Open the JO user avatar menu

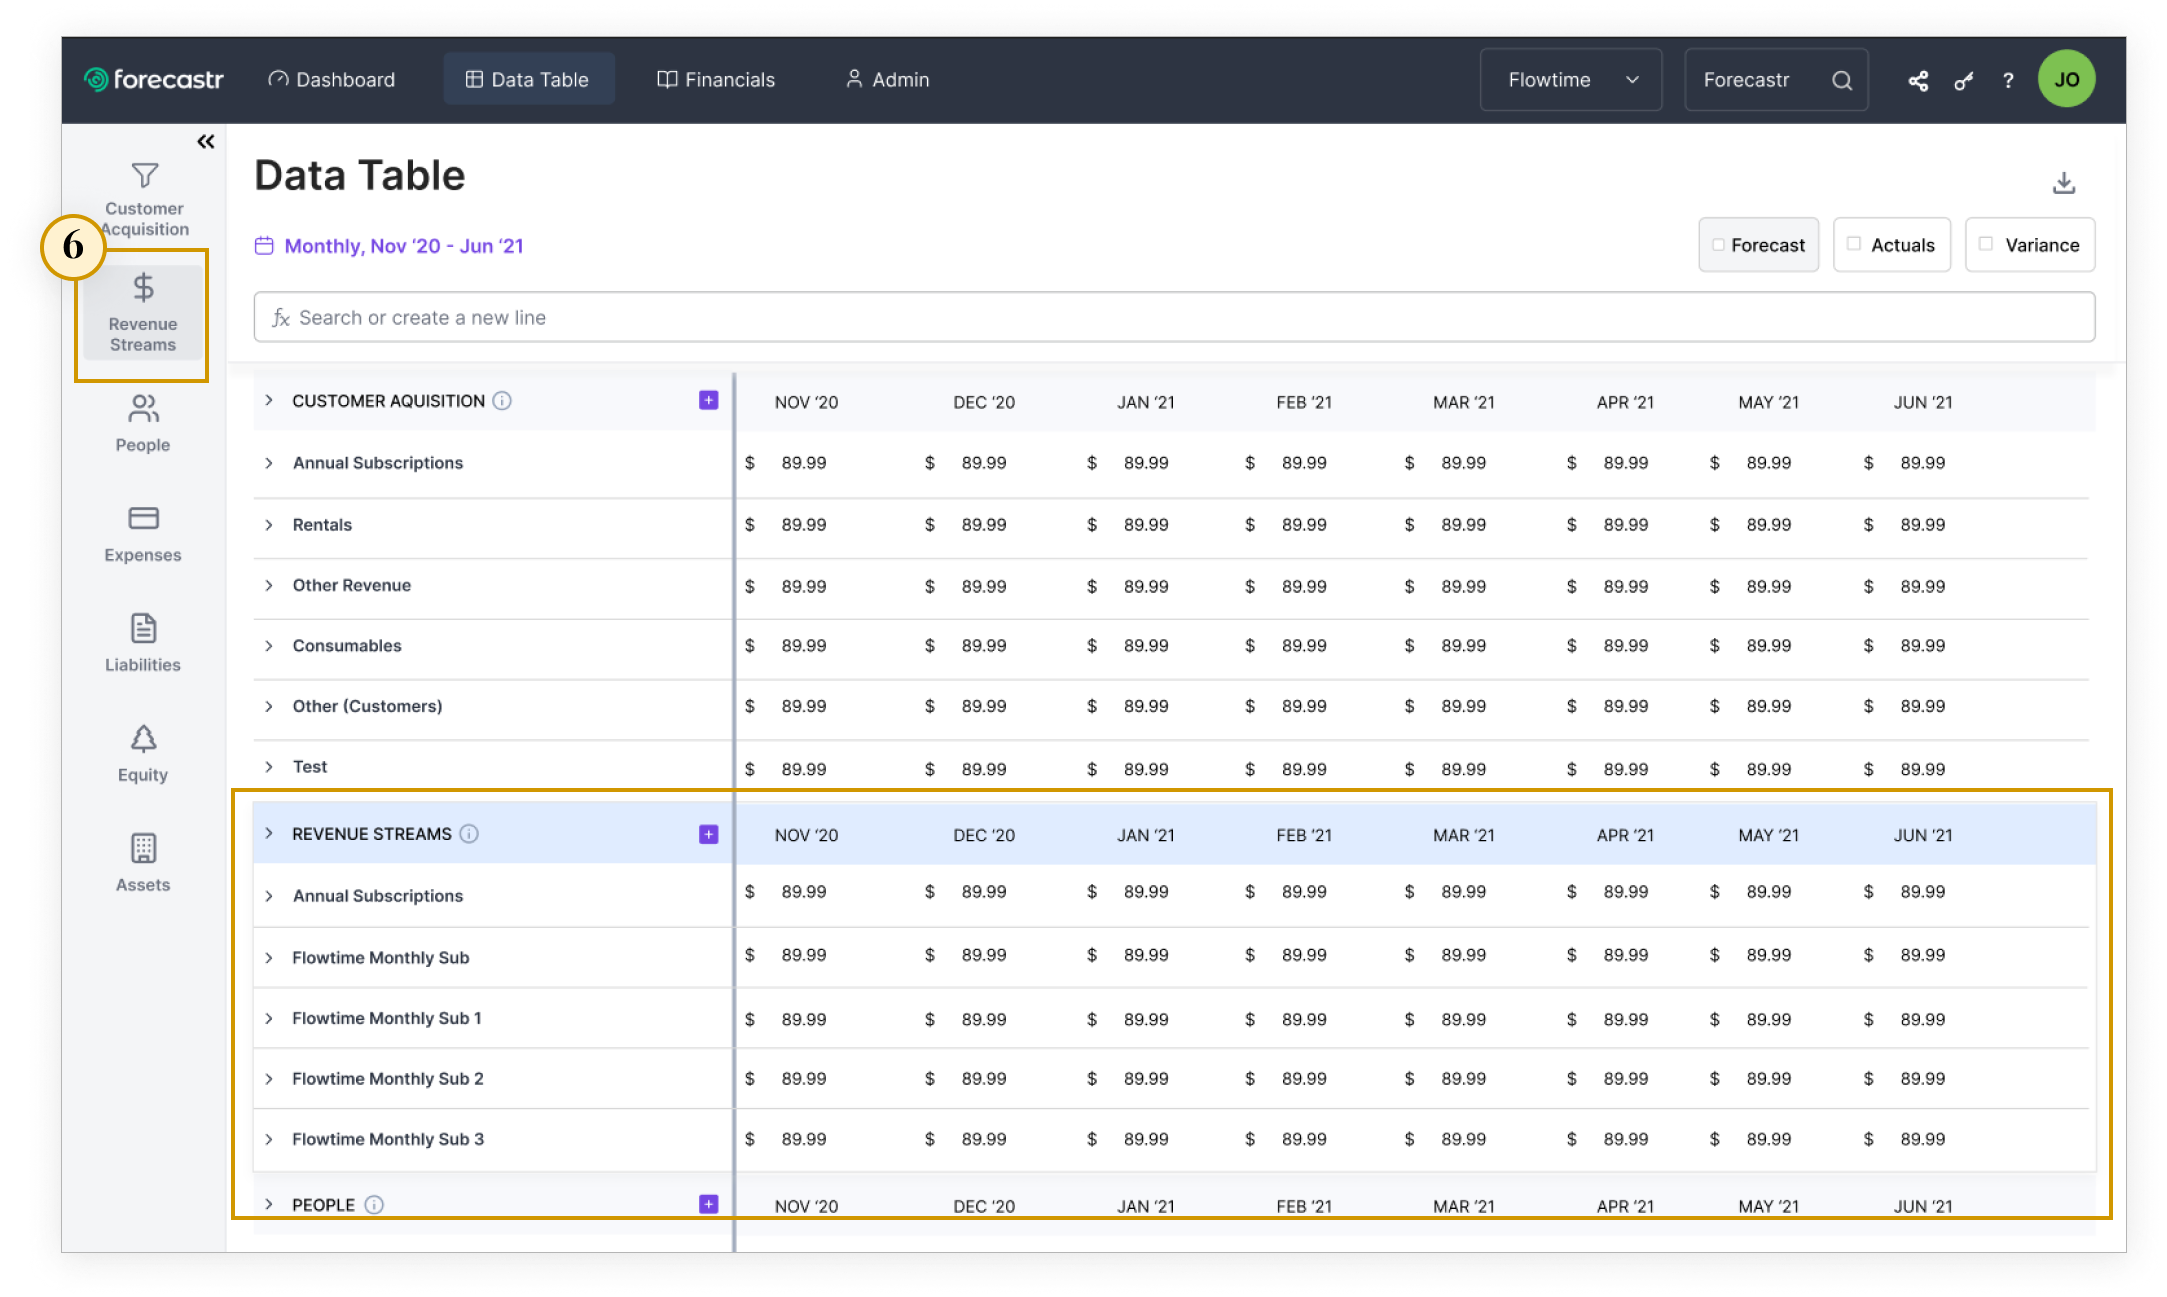(x=2066, y=80)
